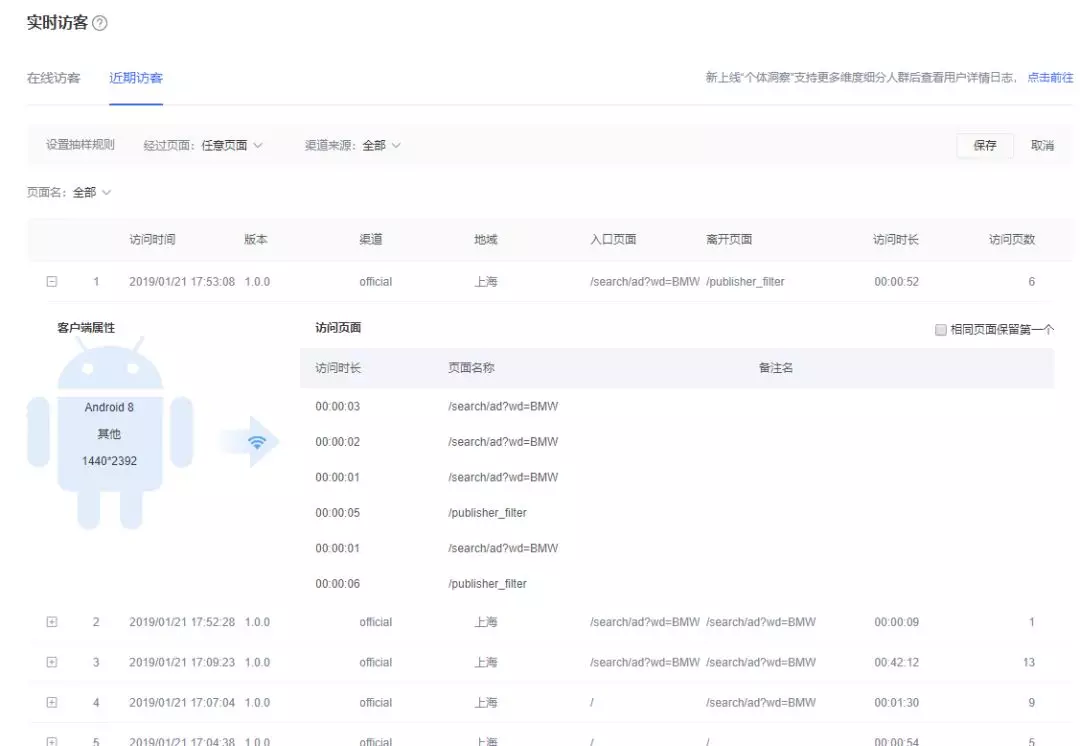Collapse row 1 with the minus icon
The width and height of the screenshot is (1080, 746).
click(x=52, y=282)
